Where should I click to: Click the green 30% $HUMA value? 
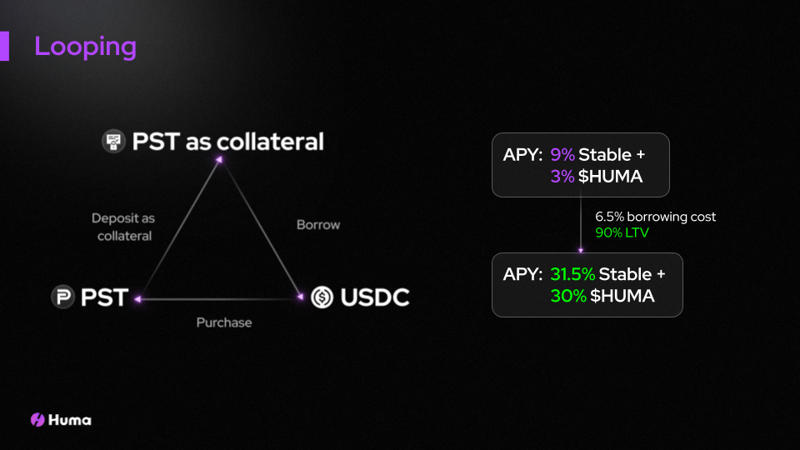[568, 296]
